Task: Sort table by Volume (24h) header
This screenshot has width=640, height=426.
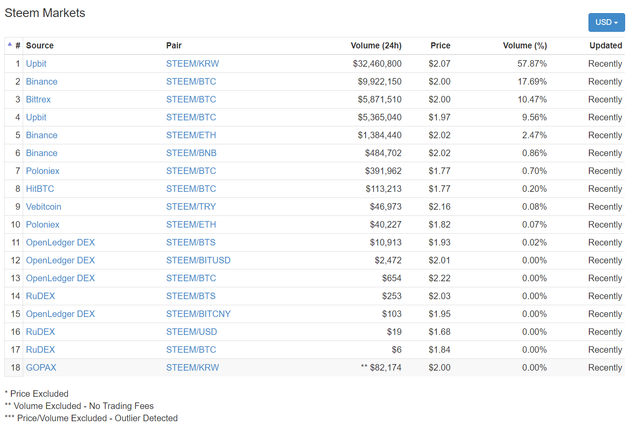Action: tap(376, 45)
